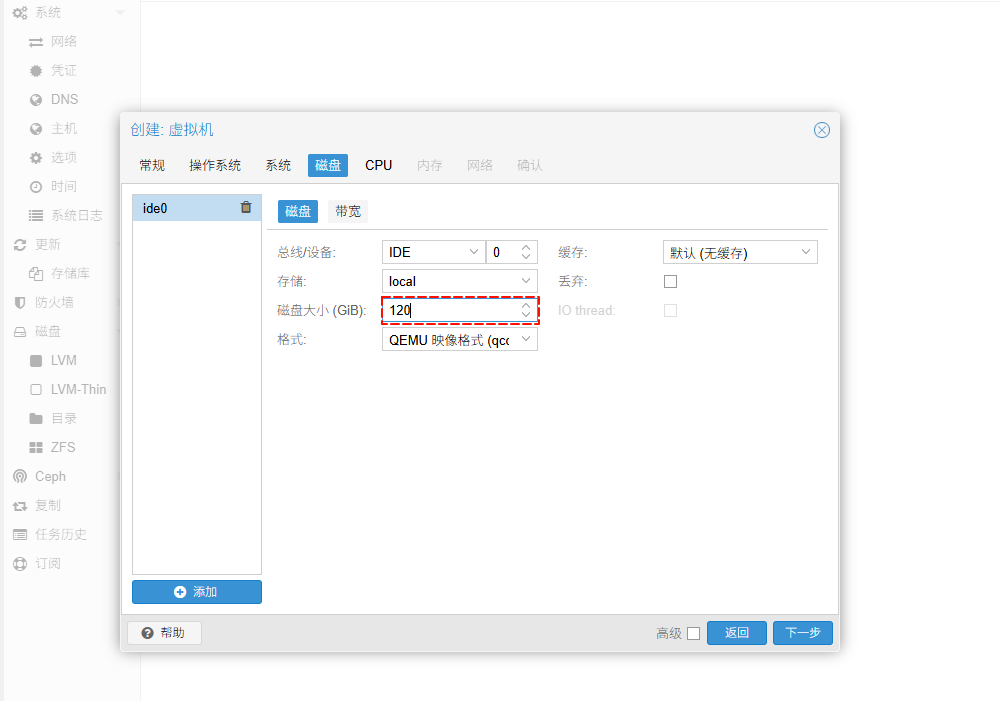
Task: Expand the 缓存 cache mode dropdown
Action: click(x=740, y=253)
